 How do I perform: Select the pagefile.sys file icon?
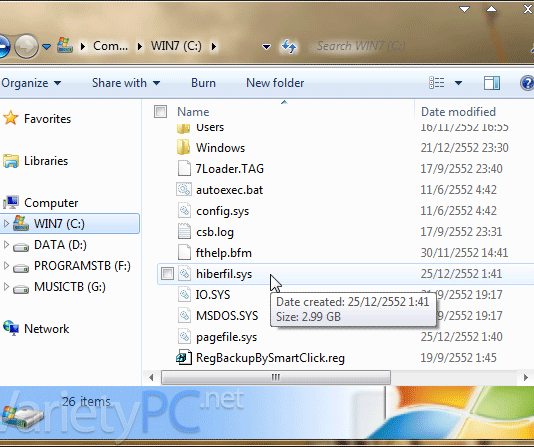(184, 337)
